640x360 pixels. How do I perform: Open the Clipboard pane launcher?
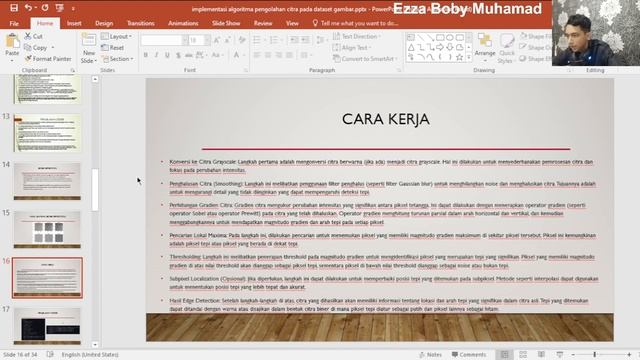(73, 70)
